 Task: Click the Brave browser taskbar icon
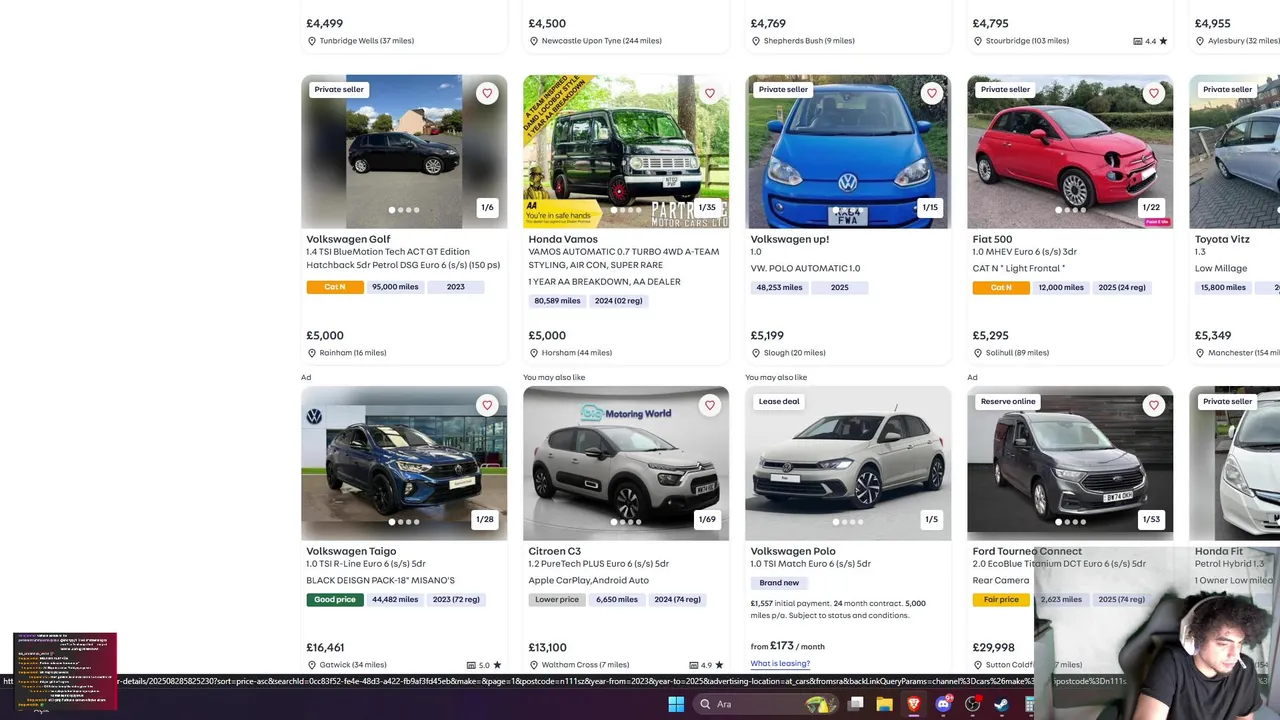[x=913, y=704]
